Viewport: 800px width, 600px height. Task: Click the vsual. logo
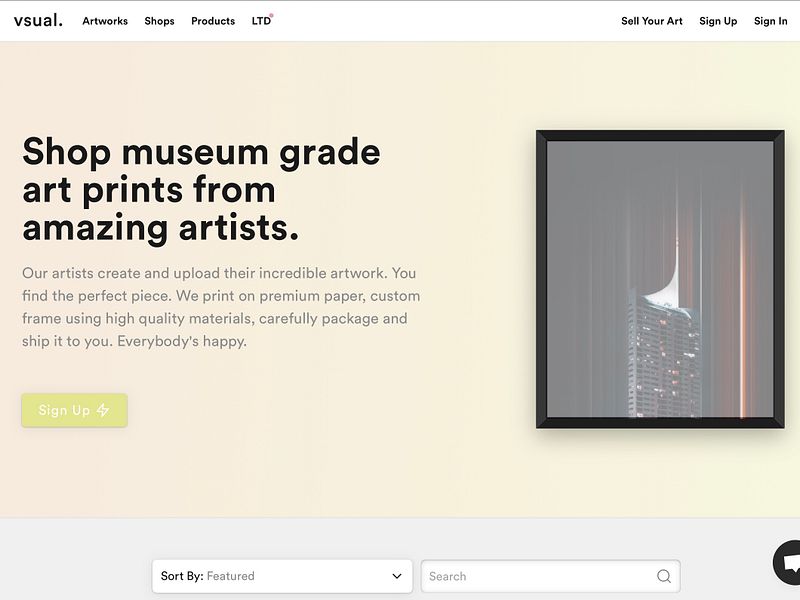[x=38, y=20]
